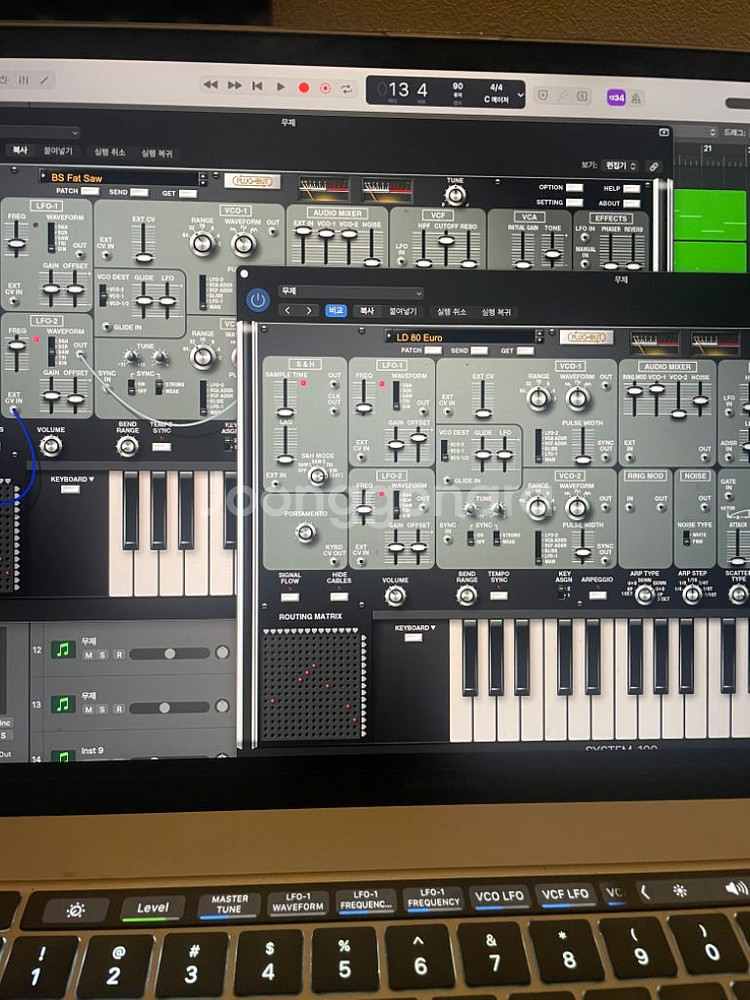The height and width of the screenshot is (1000, 750).
Task: Click the VCO-1 WAVEFORM knob in the front window
Action: click(x=577, y=399)
